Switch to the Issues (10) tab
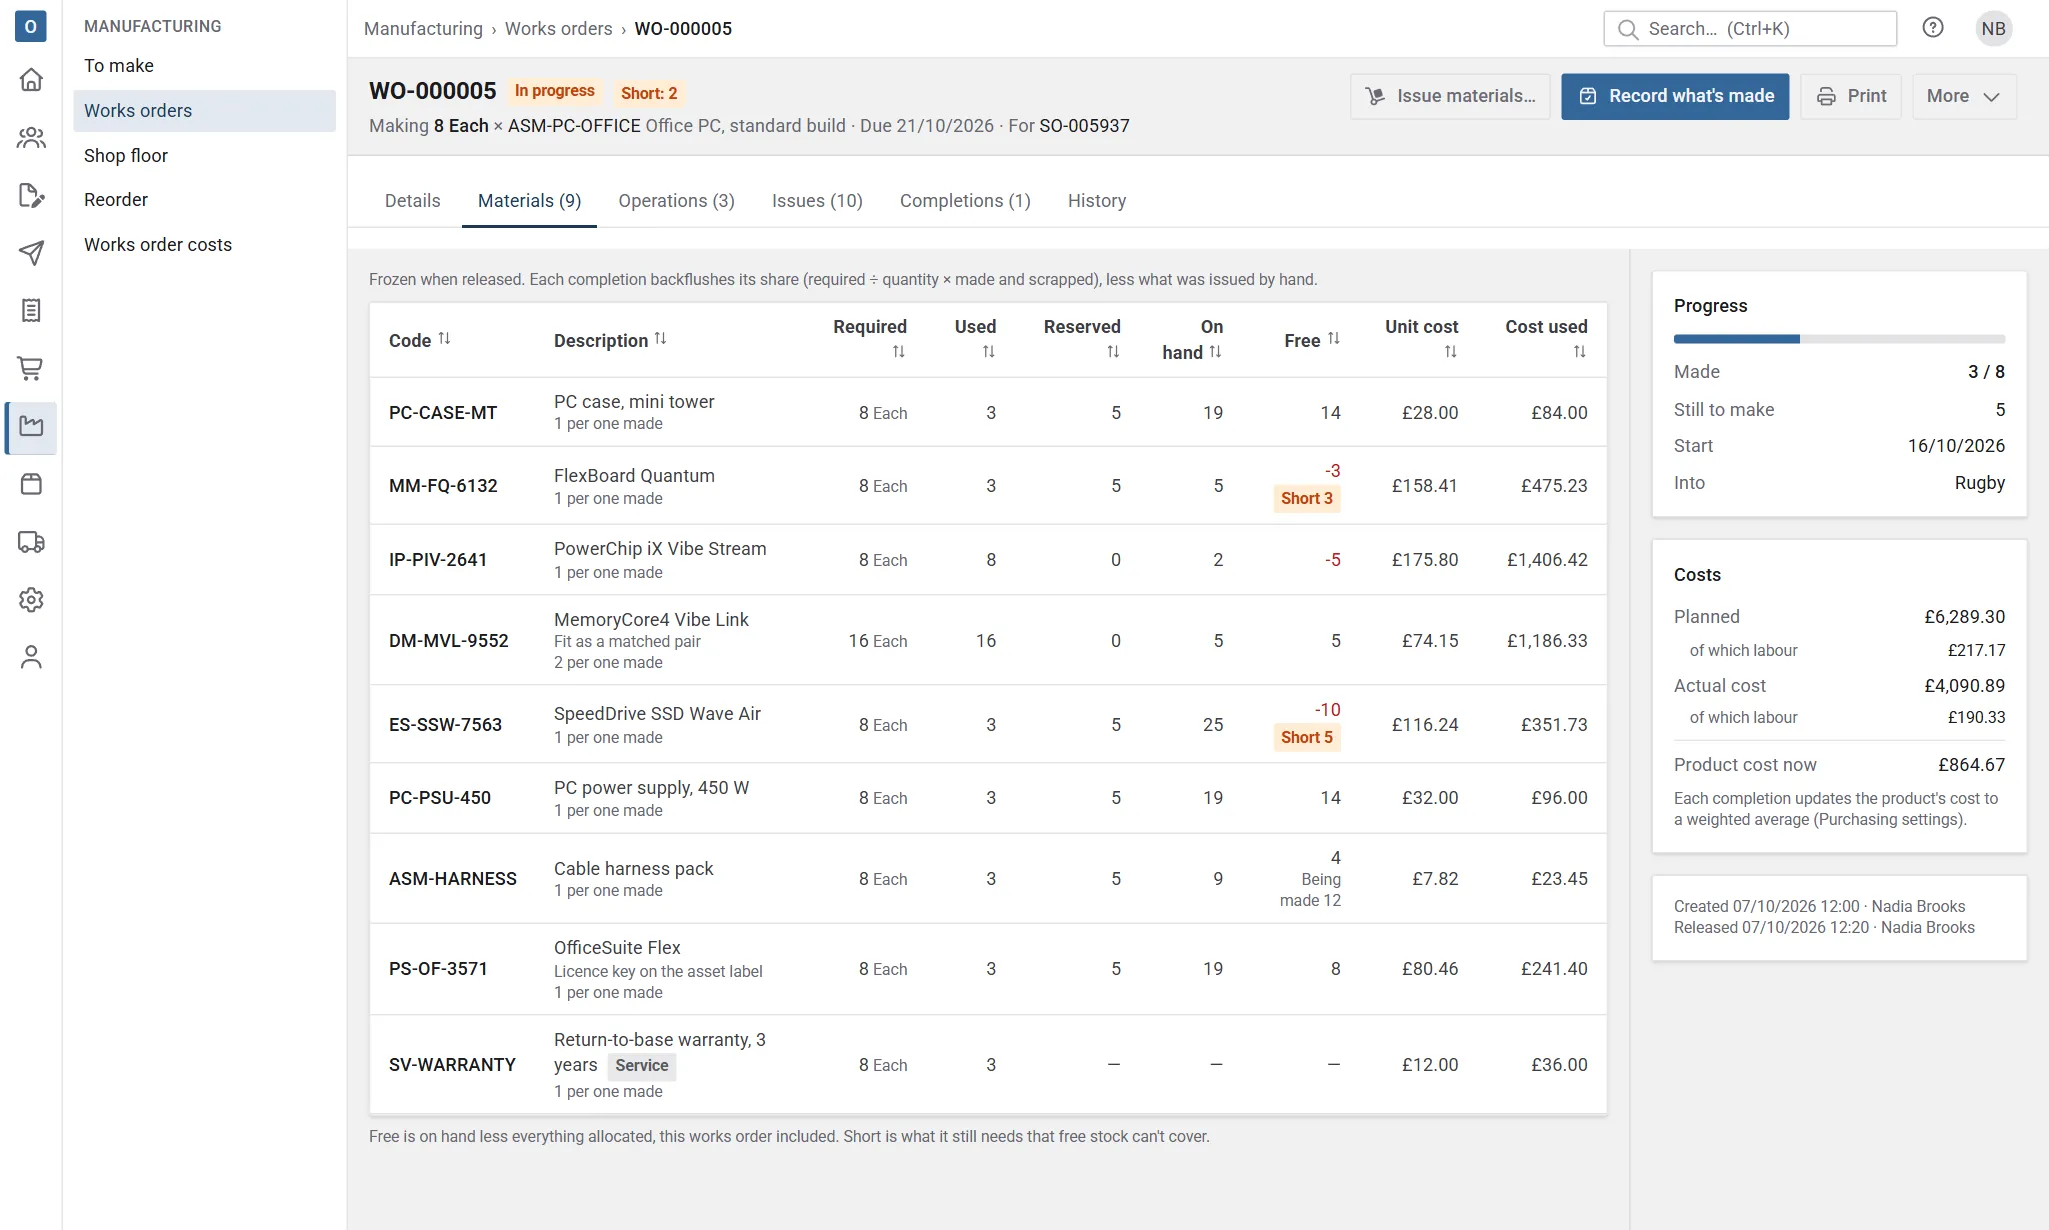 coord(817,201)
